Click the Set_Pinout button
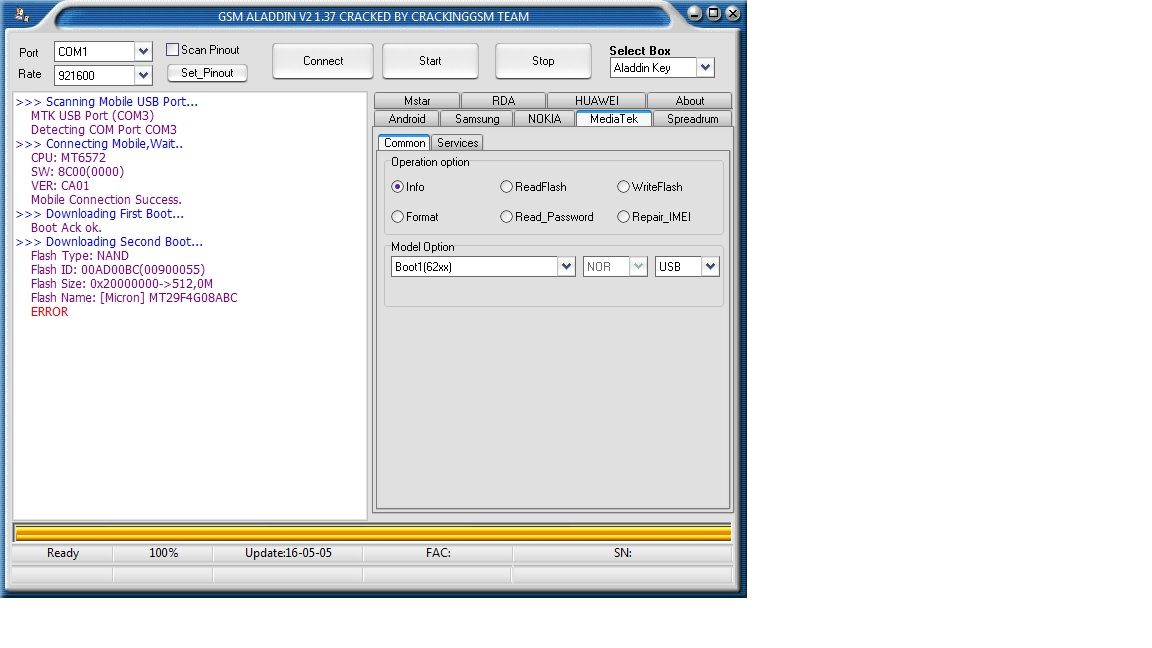 point(207,73)
